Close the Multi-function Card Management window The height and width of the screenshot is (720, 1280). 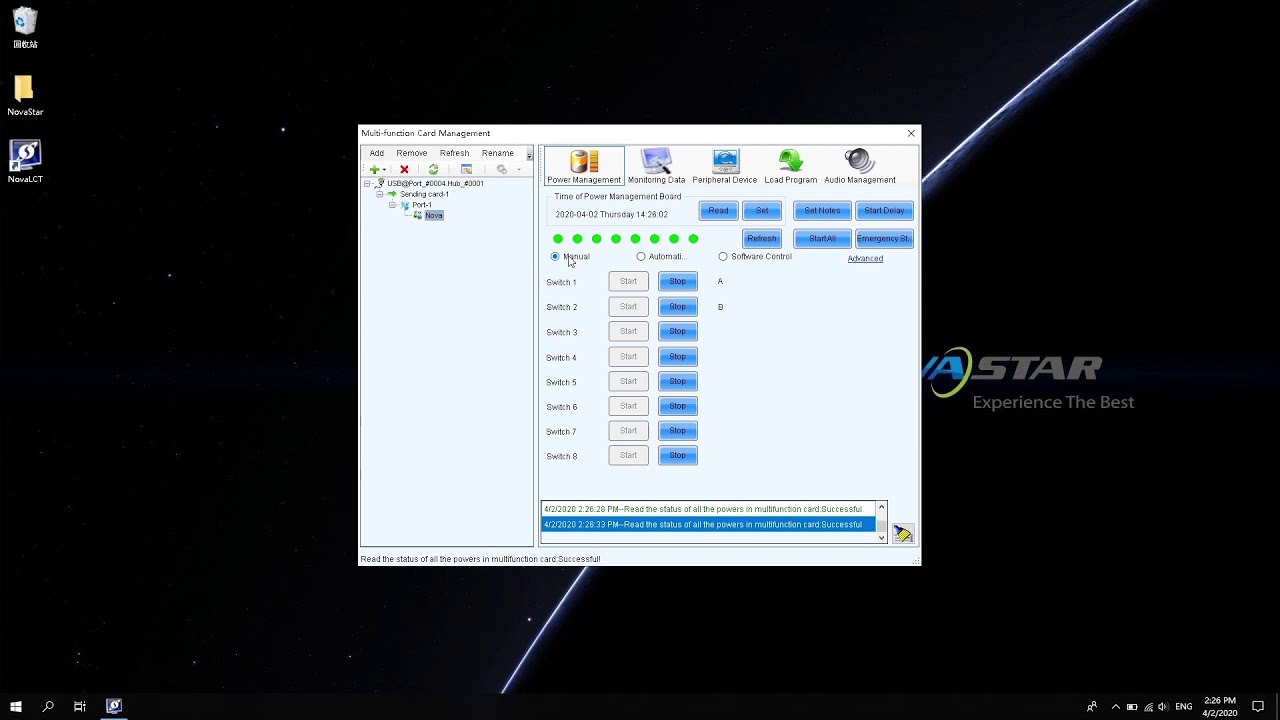pos(911,134)
